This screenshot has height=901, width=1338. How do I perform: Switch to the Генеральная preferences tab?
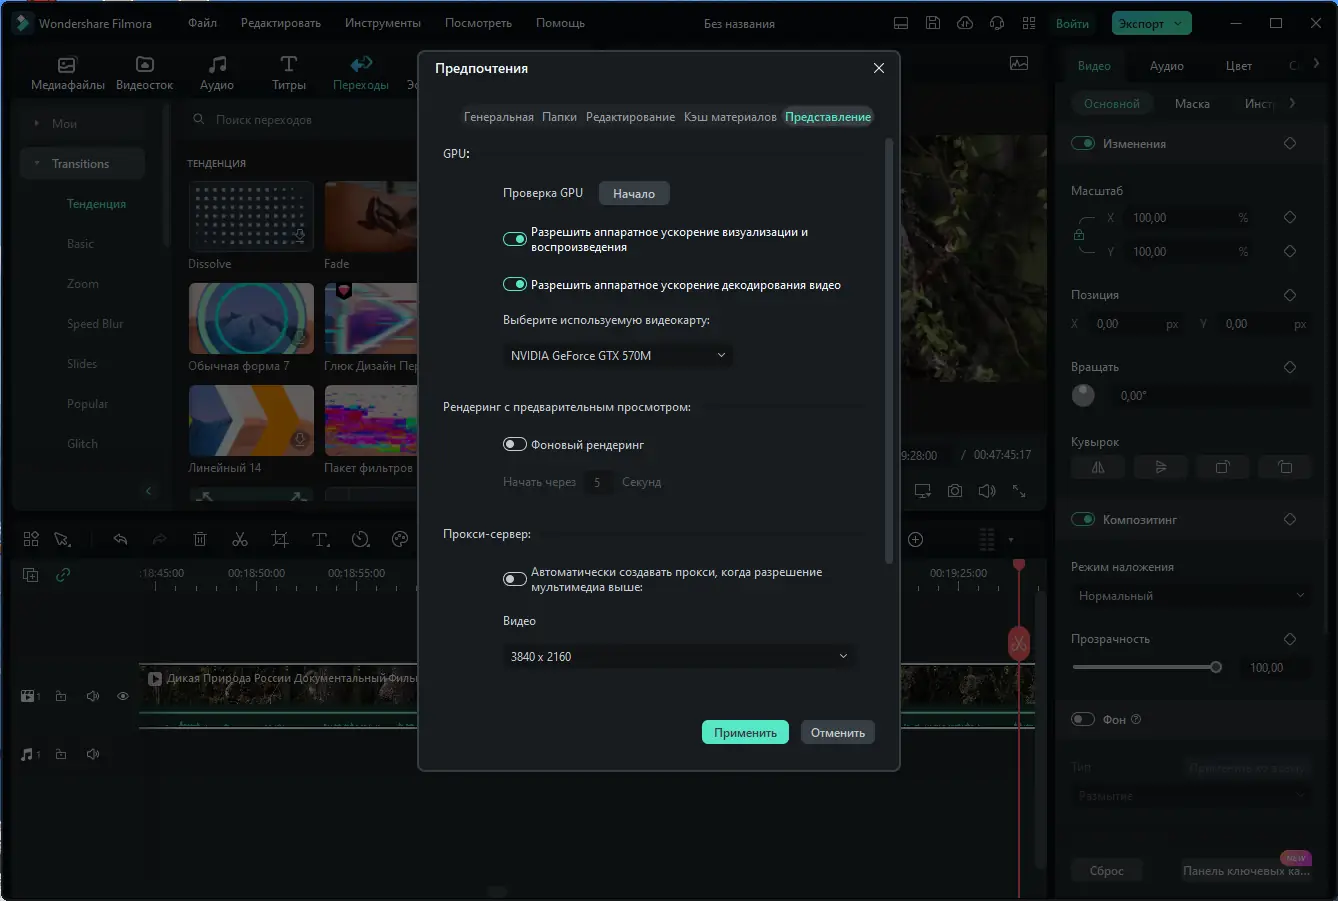[x=498, y=117]
